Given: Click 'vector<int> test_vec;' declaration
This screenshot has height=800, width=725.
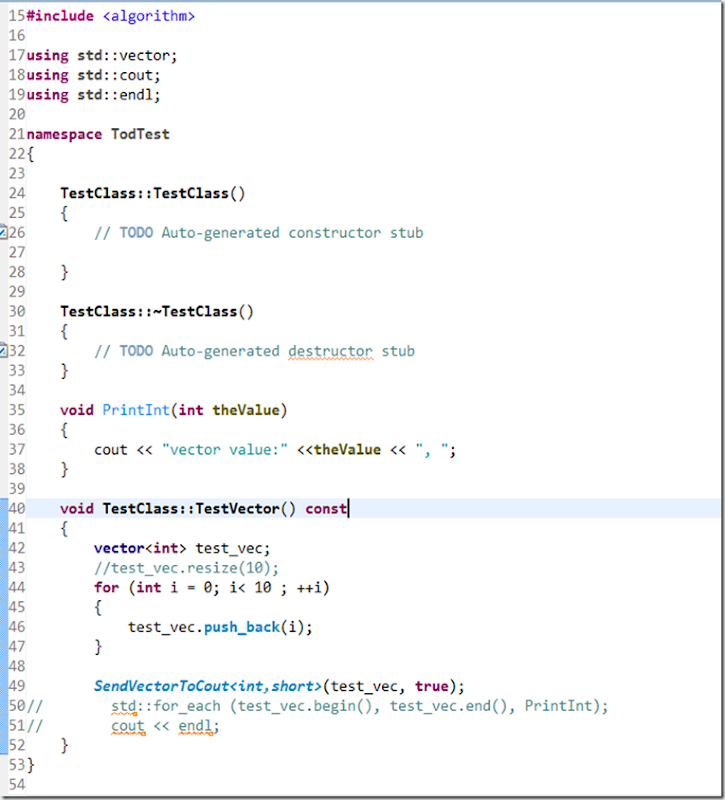Looking at the screenshot, I should [x=182, y=548].
